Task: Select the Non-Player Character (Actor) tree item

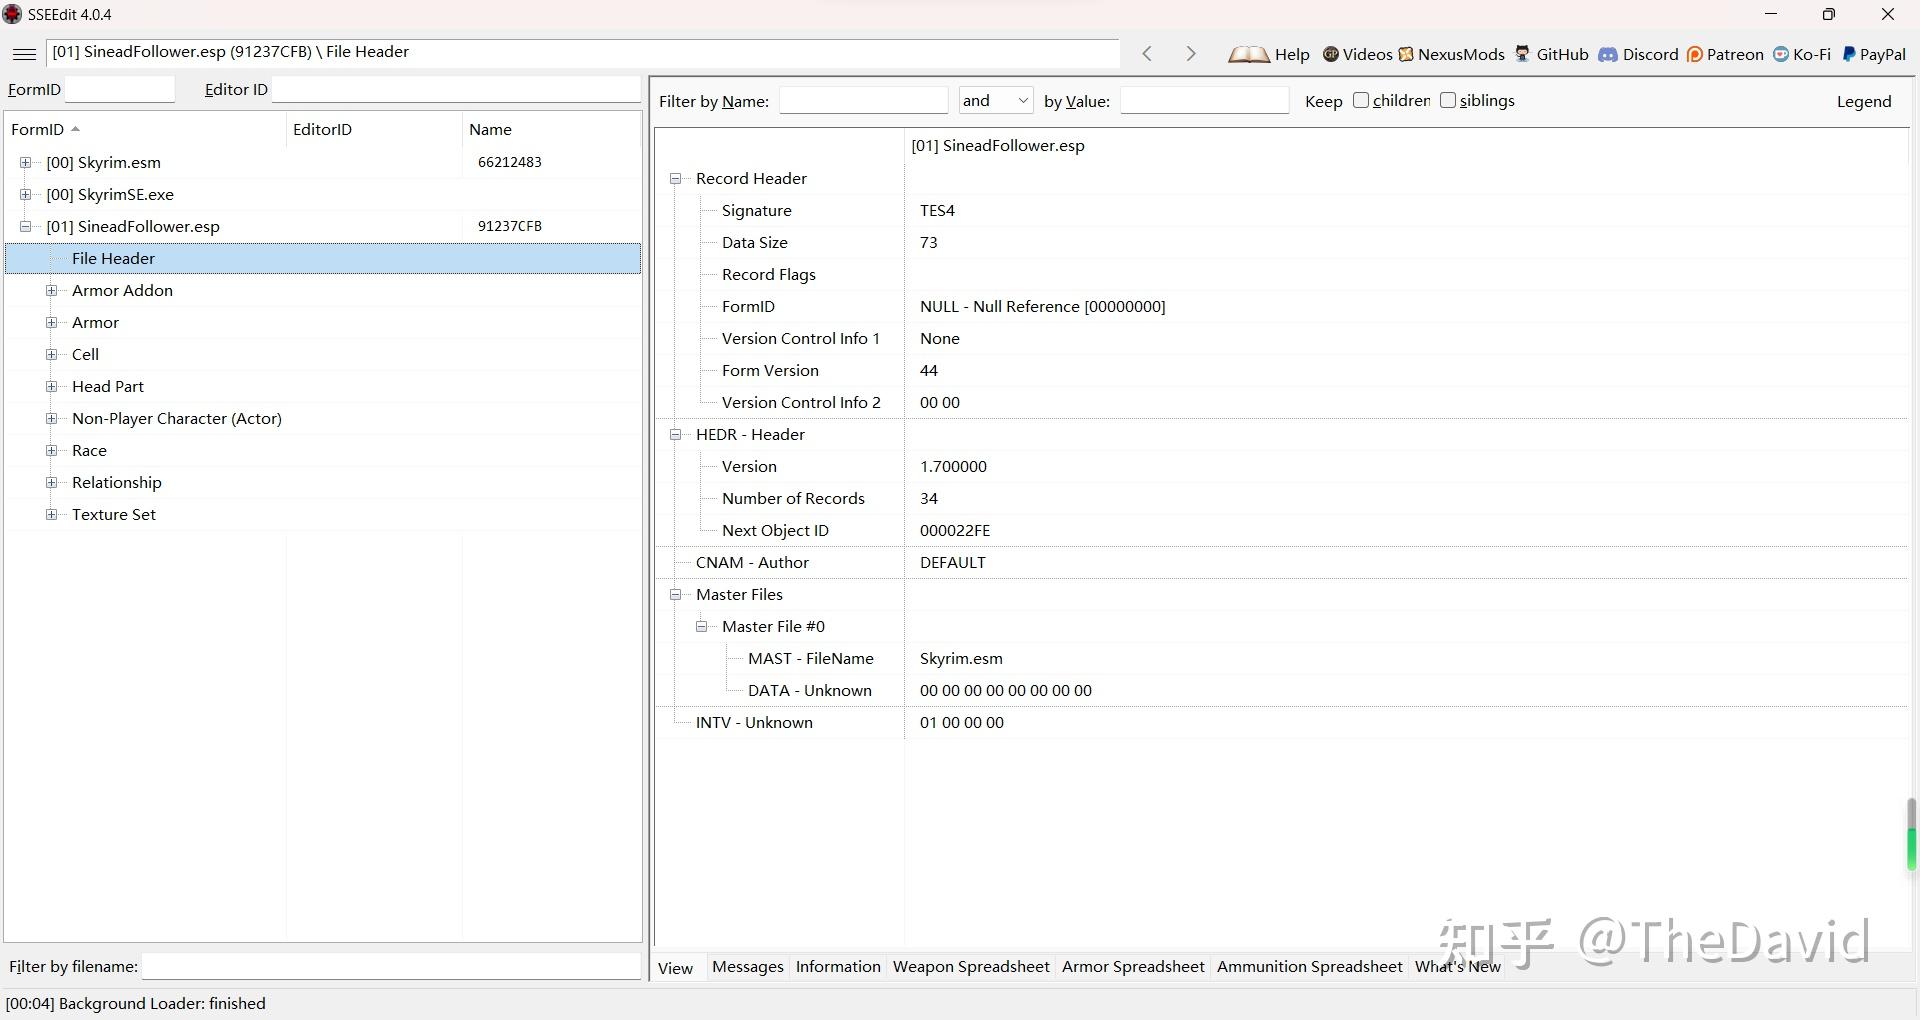Action: 176,418
